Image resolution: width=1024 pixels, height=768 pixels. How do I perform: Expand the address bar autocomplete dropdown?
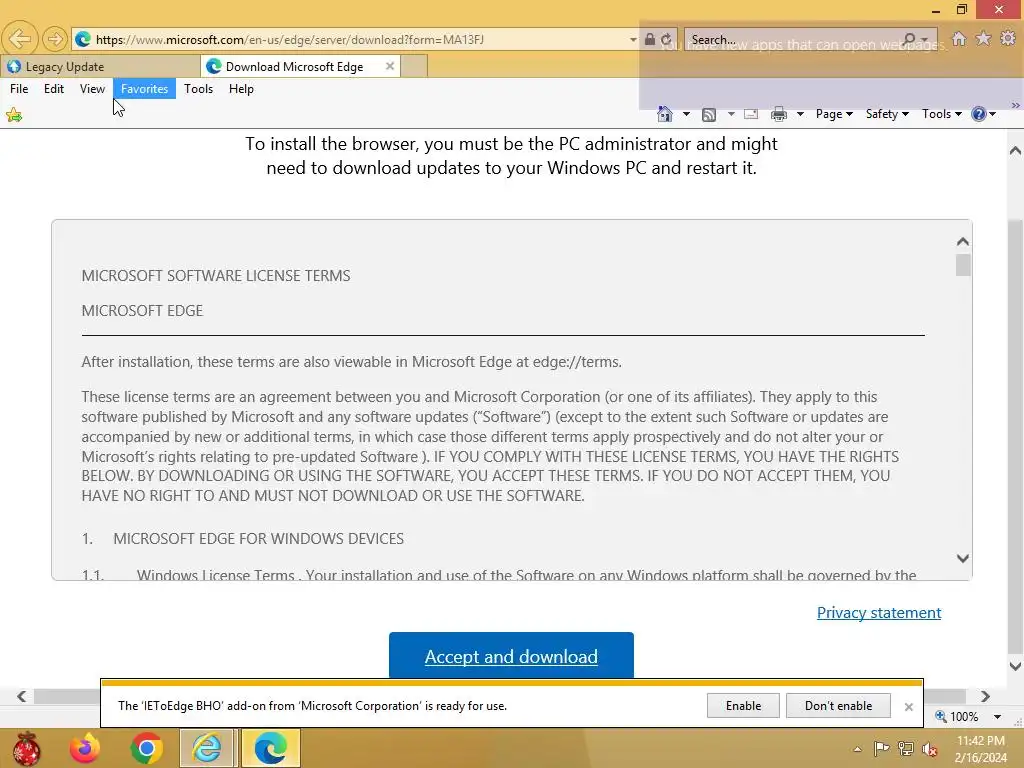(x=633, y=39)
